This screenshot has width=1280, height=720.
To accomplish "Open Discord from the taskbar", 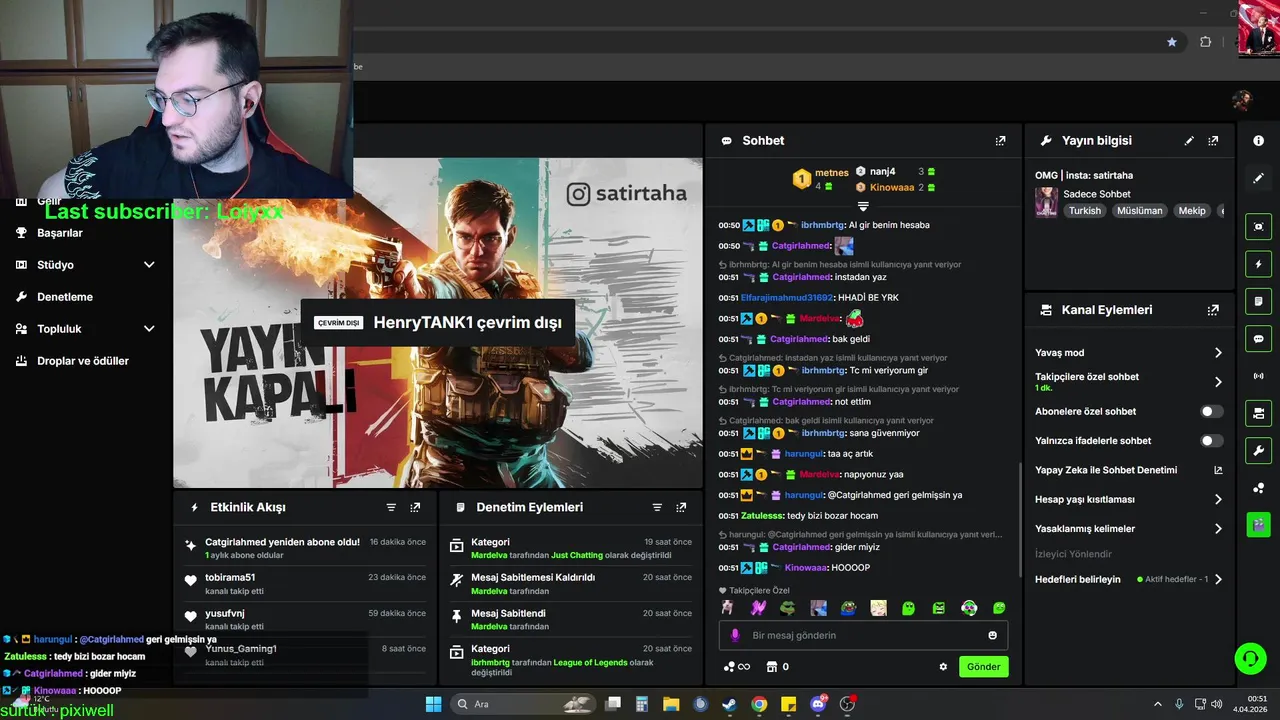I will [x=818, y=704].
